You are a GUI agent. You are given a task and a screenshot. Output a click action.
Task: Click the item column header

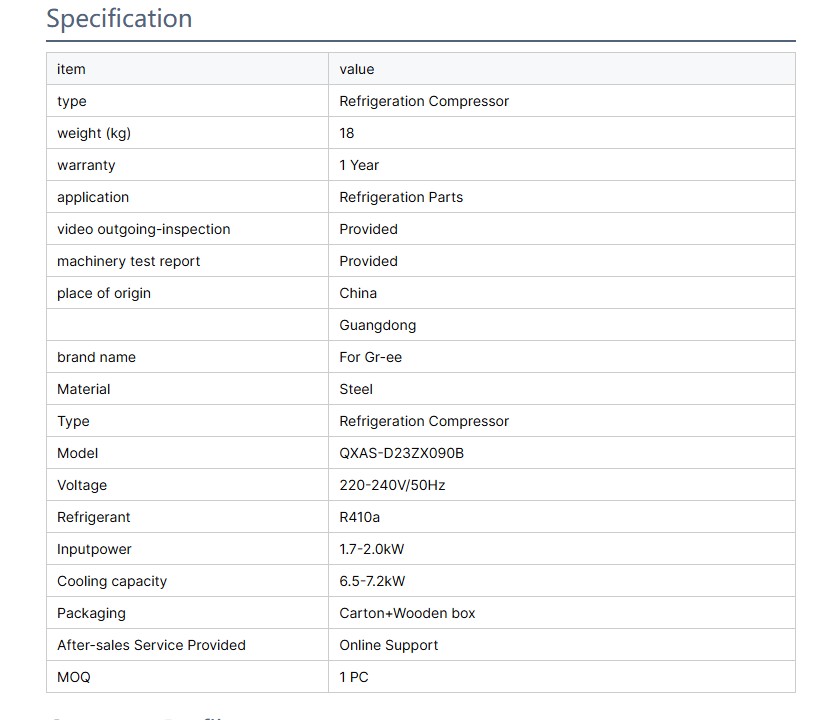(x=71, y=69)
